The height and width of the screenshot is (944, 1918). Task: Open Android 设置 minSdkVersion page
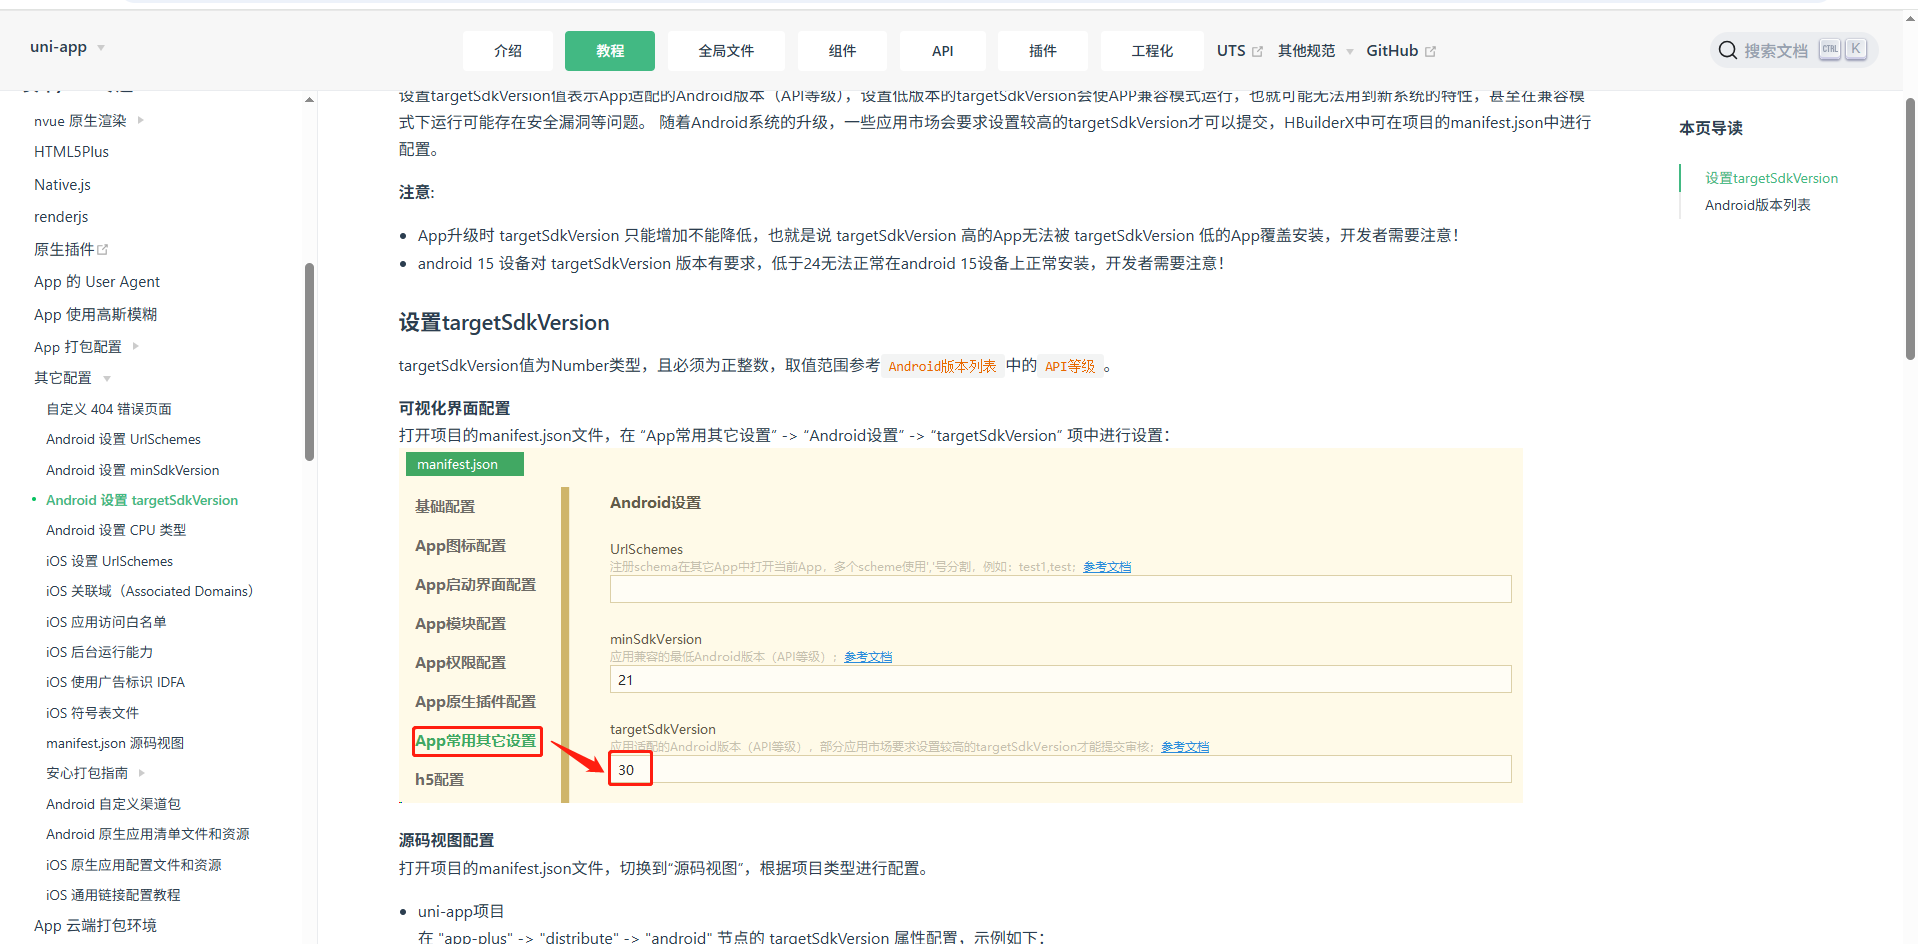pyautogui.click(x=132, y=470)
